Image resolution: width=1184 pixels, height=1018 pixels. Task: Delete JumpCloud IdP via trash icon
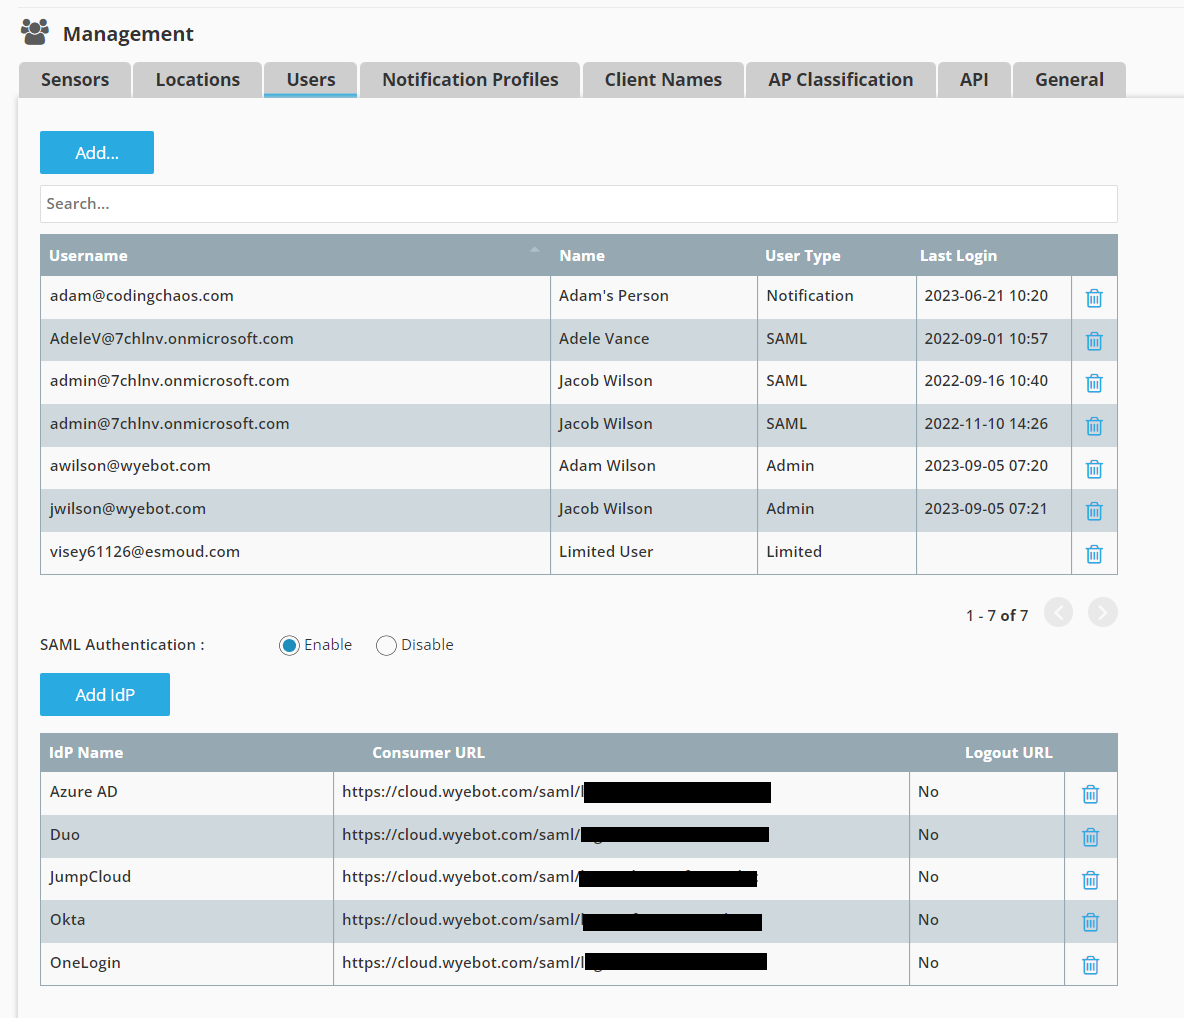1090,880
